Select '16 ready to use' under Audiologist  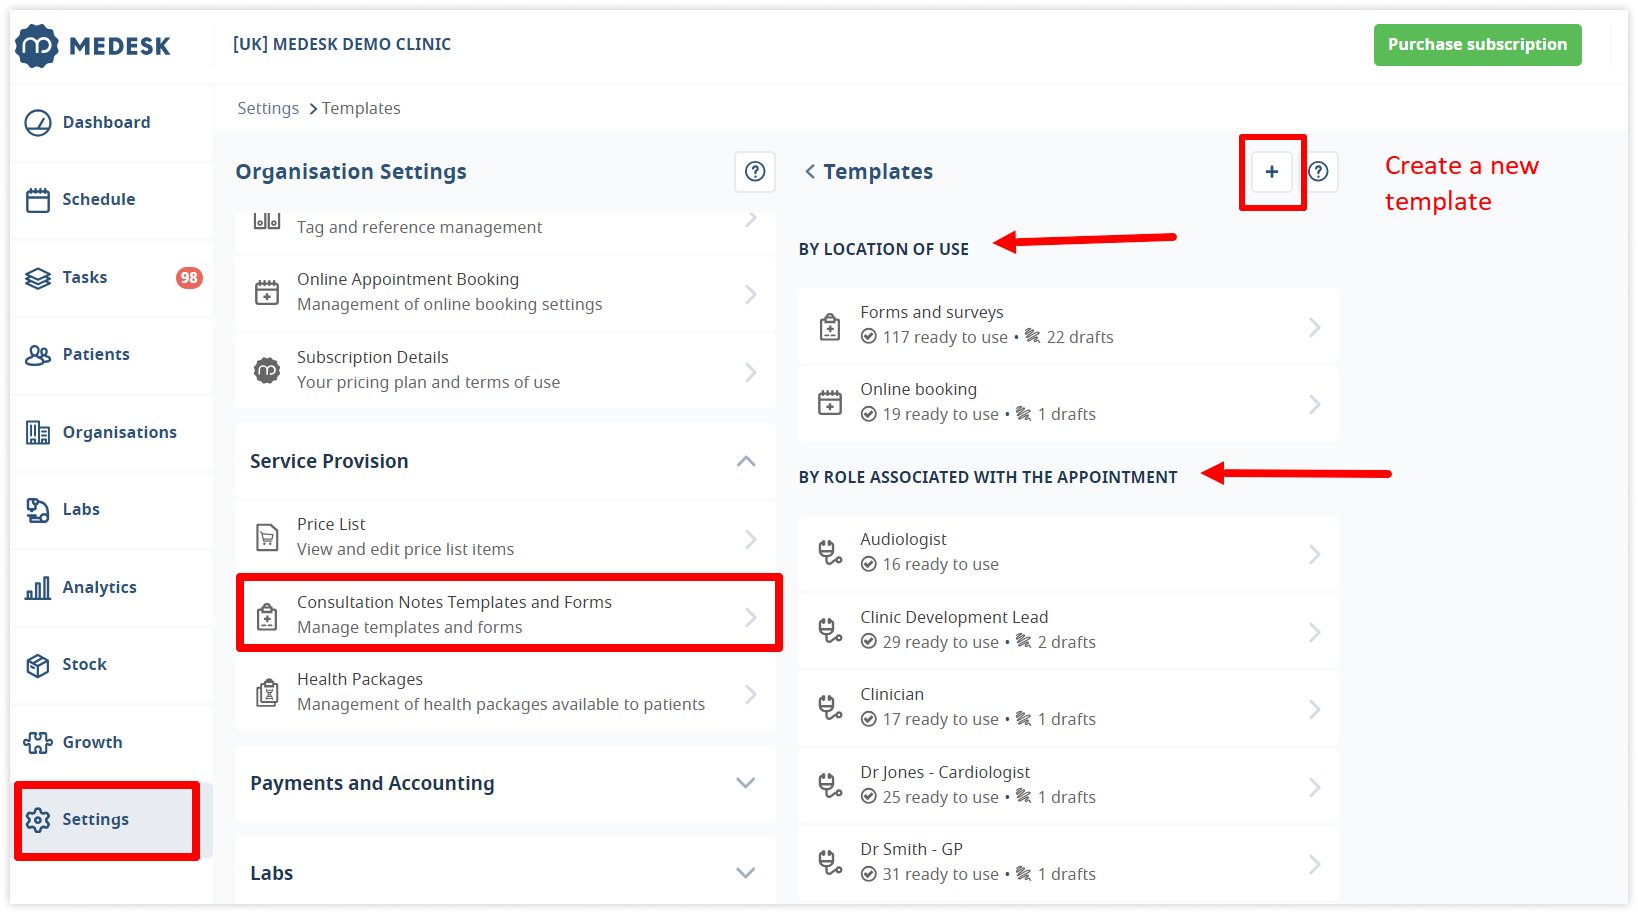coord(940,565)
